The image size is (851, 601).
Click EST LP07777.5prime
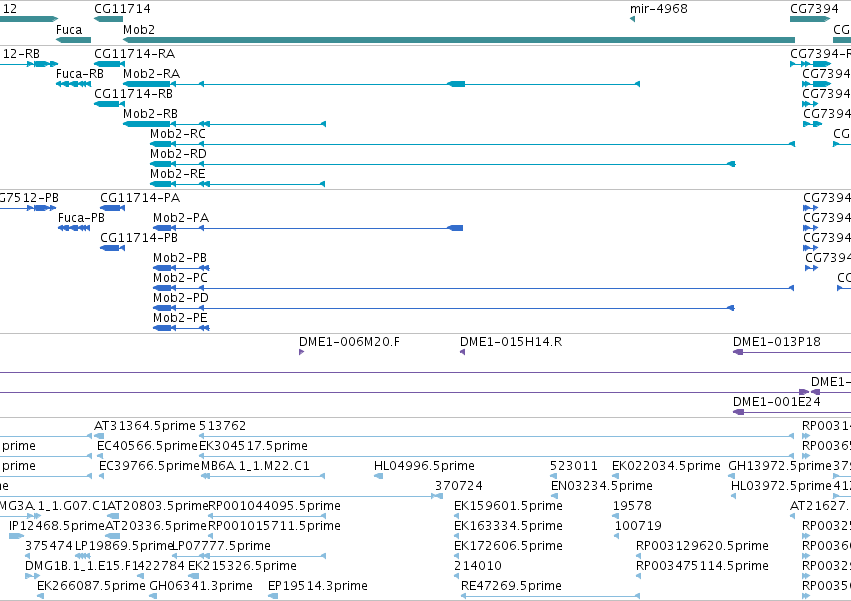249,556
